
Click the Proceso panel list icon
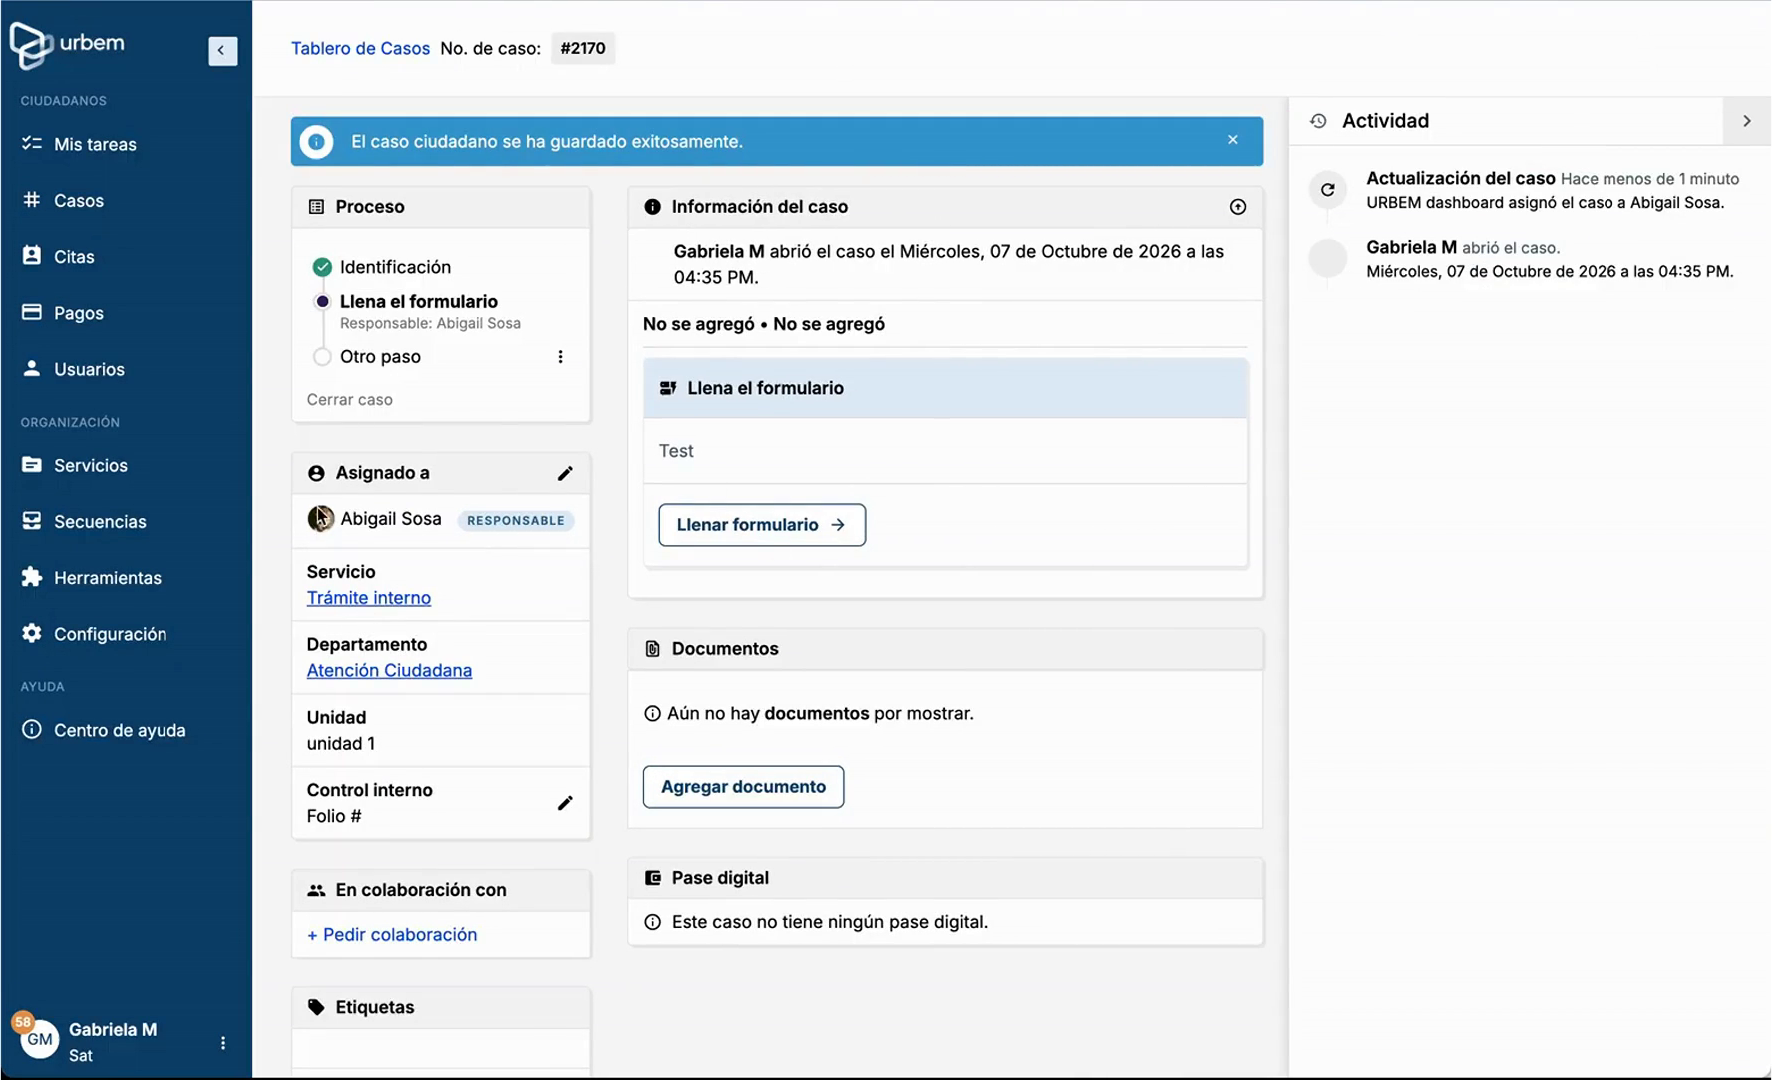pos(316,207)
